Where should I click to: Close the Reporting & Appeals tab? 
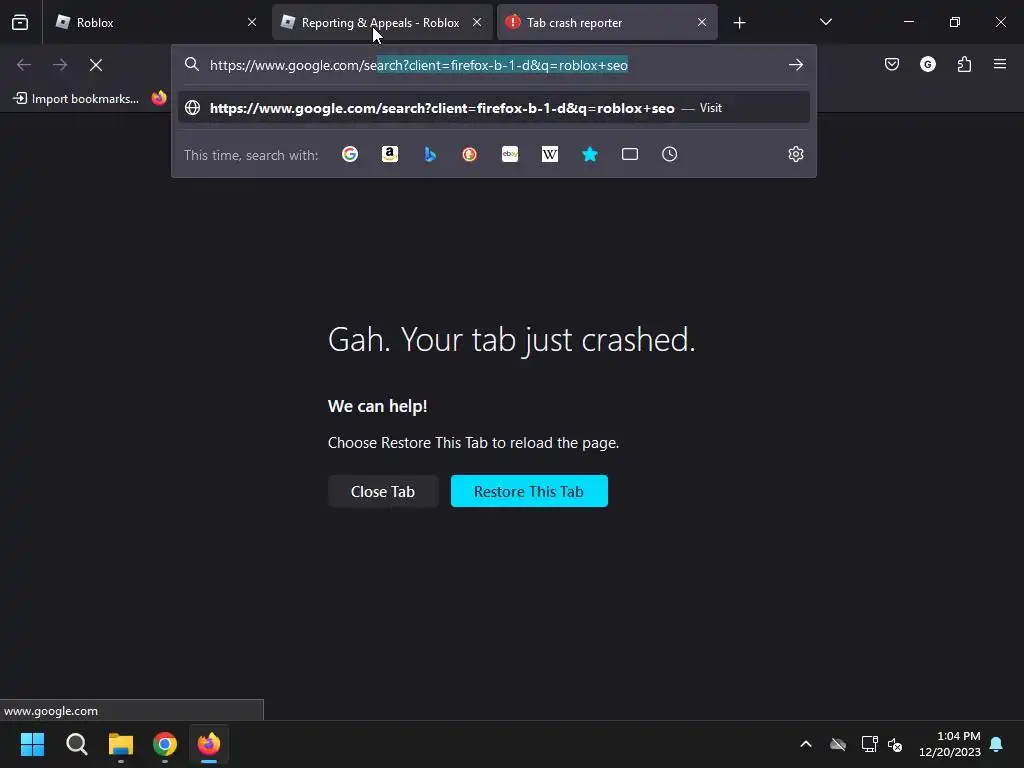477,22
